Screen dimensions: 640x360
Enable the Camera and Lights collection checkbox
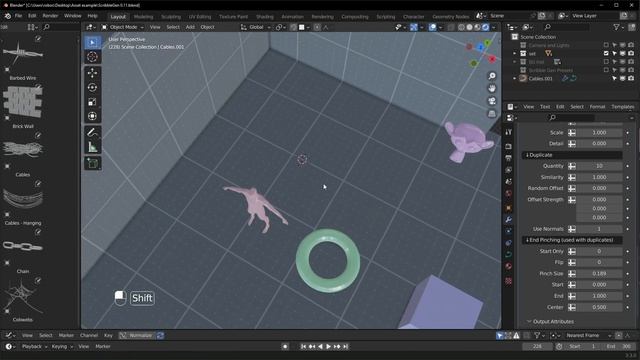[x=606, y=45]
